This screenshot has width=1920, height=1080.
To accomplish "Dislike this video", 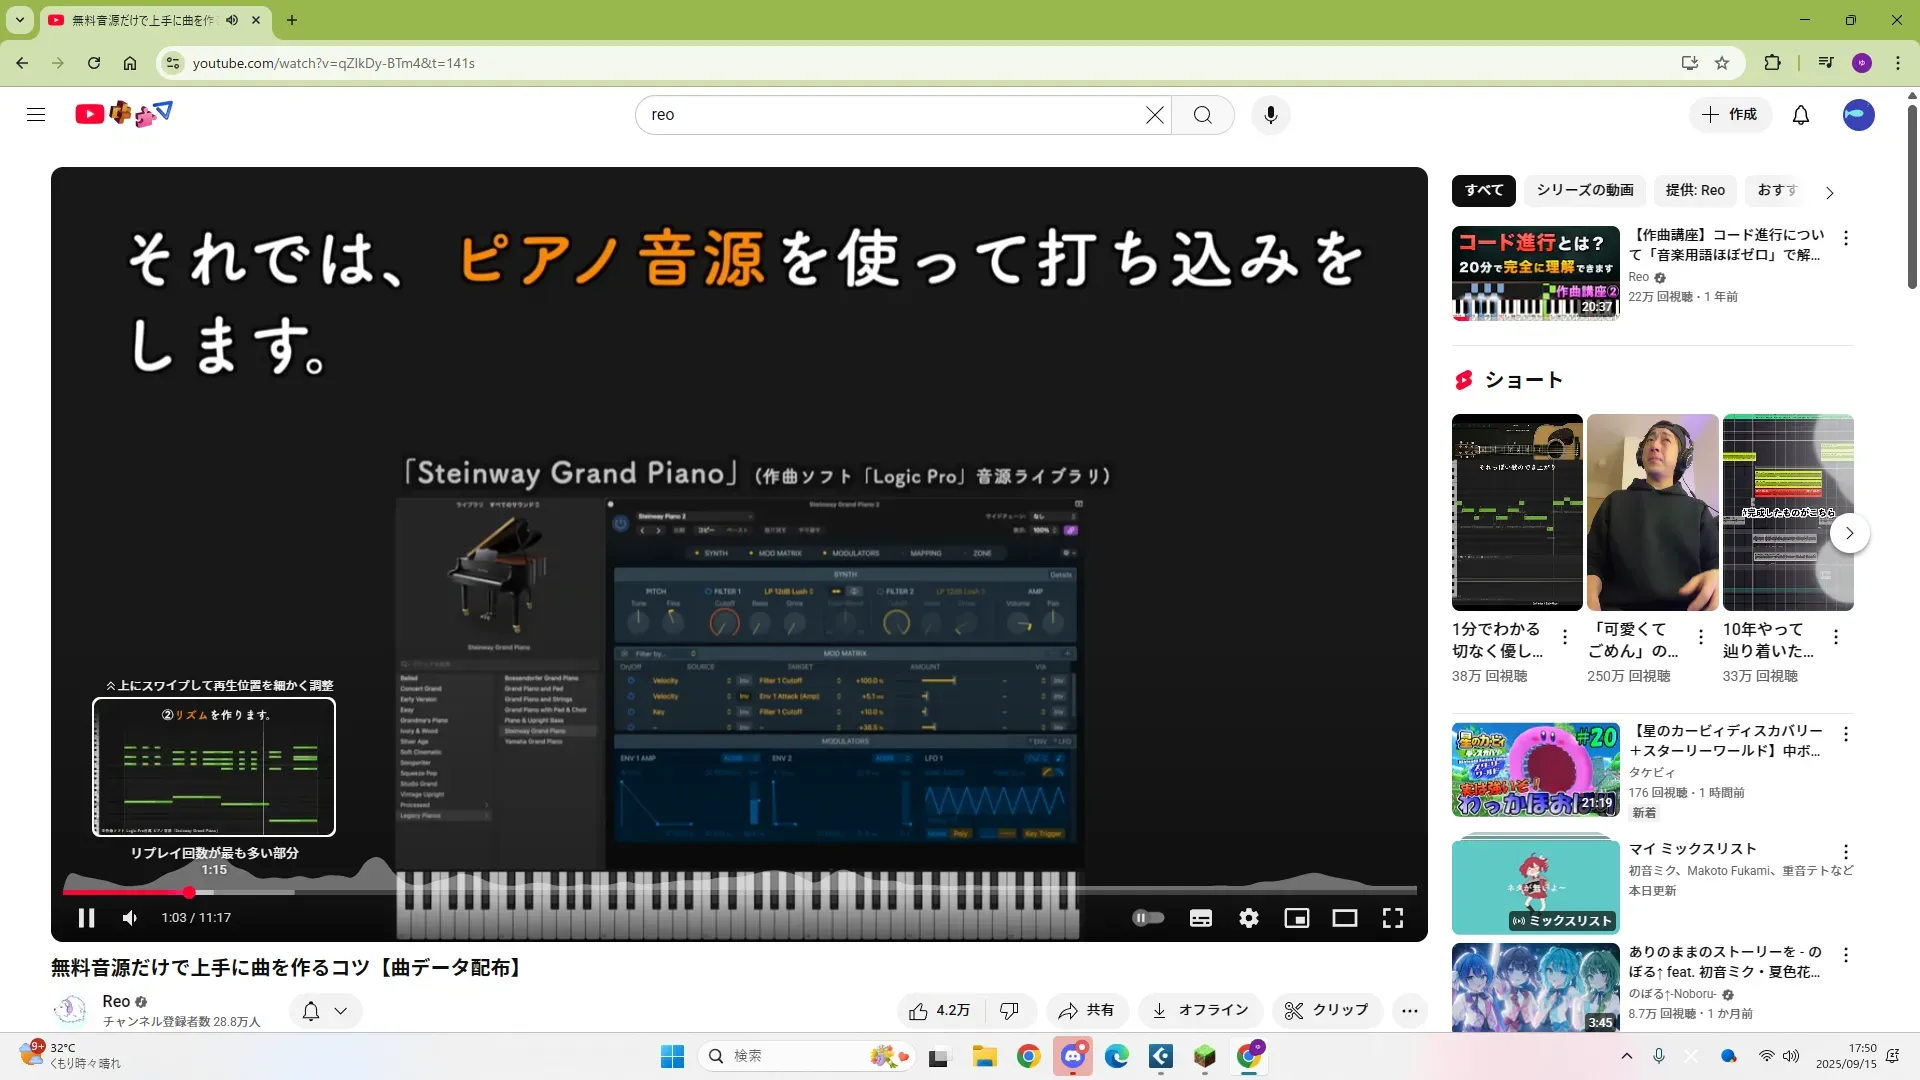I will (1009, 1011).
